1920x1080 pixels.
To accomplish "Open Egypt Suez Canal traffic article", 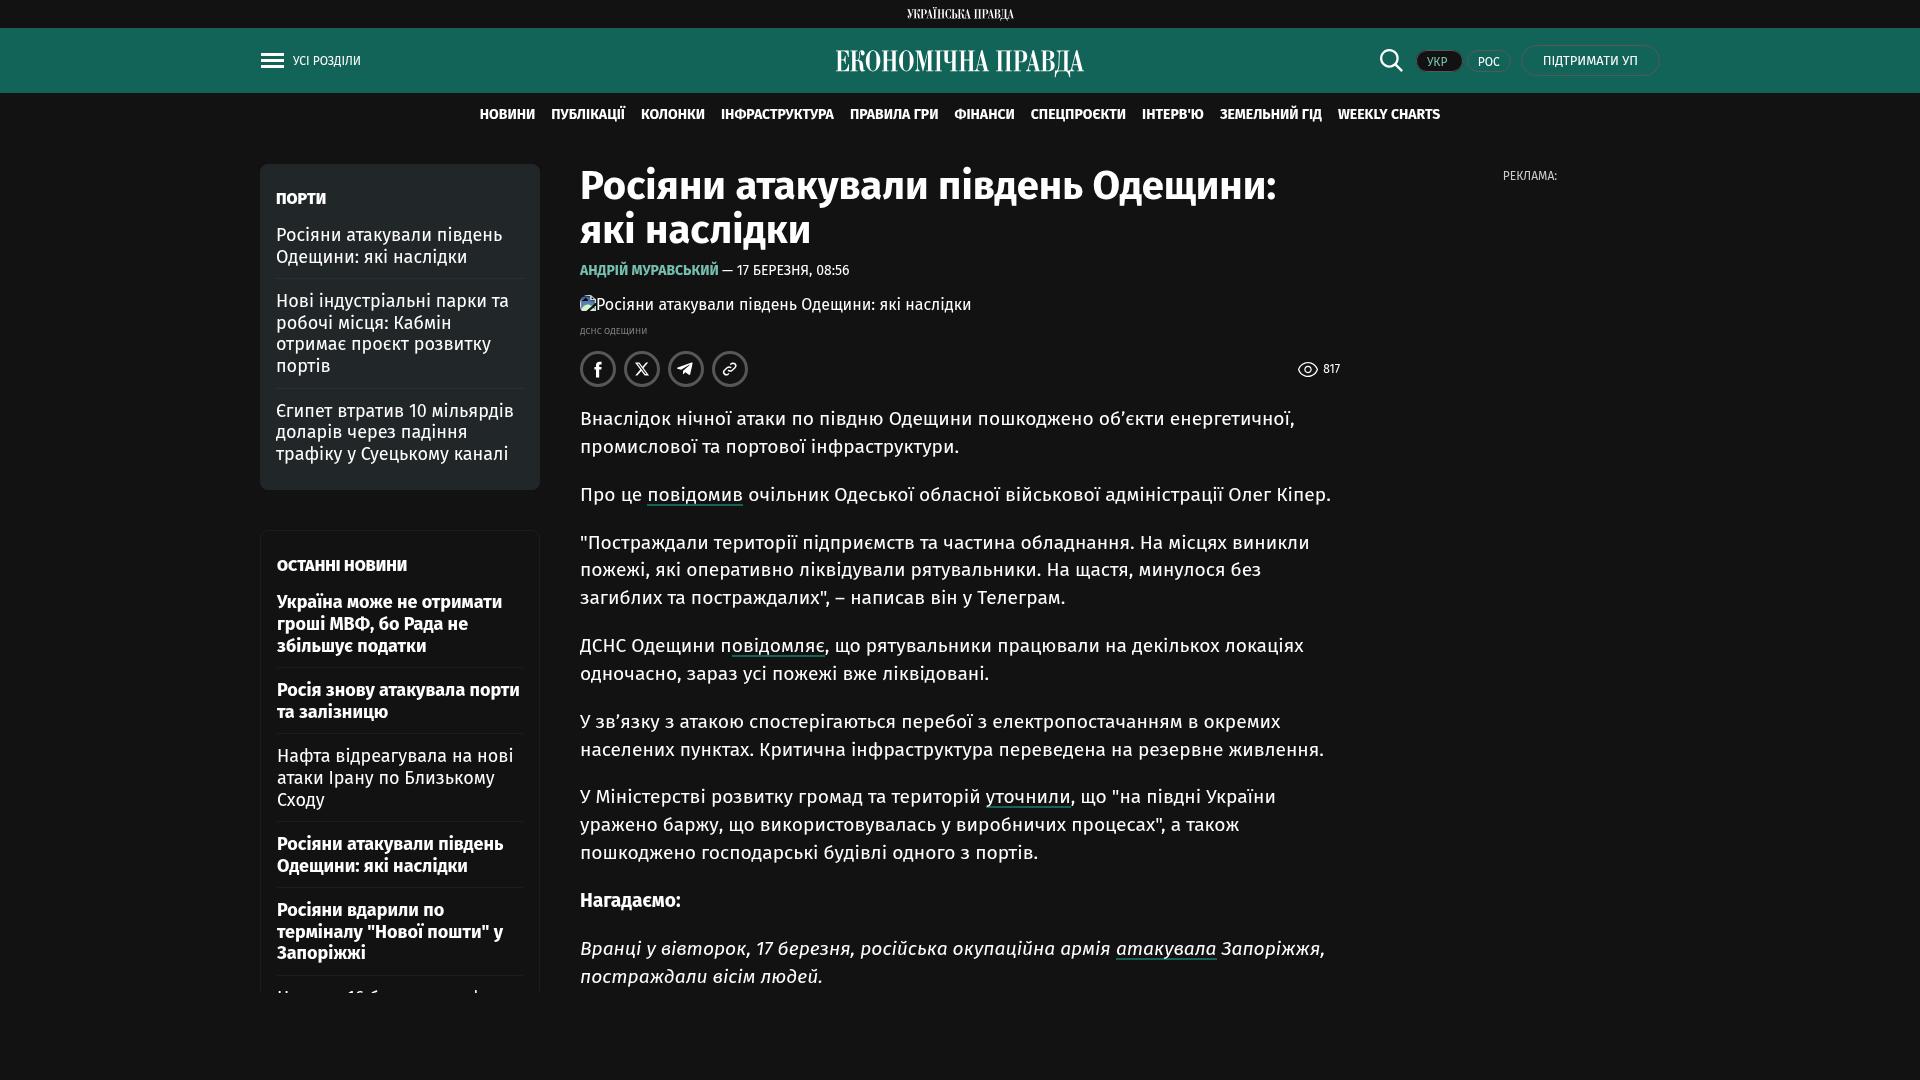I will pyautogui.click(x=394, y=432).
